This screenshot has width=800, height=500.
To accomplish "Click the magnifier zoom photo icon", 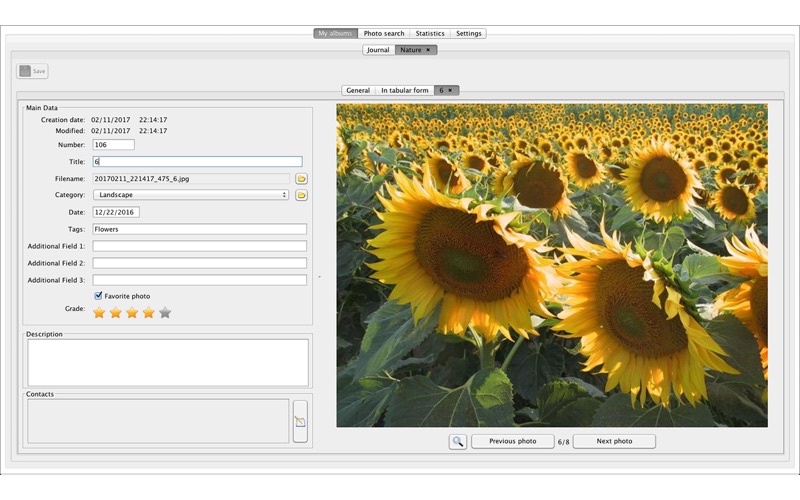I will coord(458,441).
